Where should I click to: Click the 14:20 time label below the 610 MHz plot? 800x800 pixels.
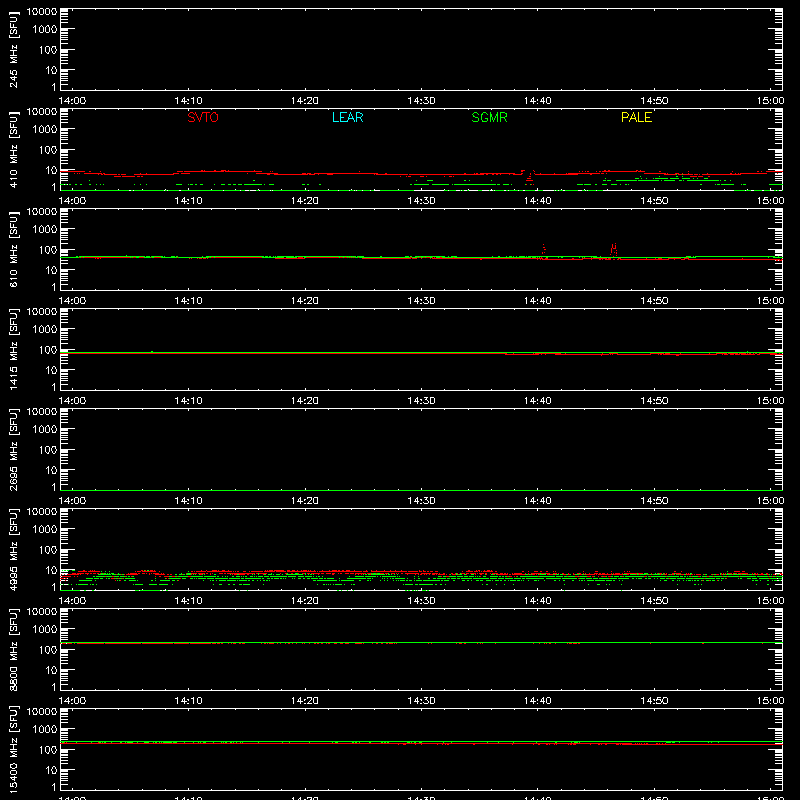coord(305,301)
